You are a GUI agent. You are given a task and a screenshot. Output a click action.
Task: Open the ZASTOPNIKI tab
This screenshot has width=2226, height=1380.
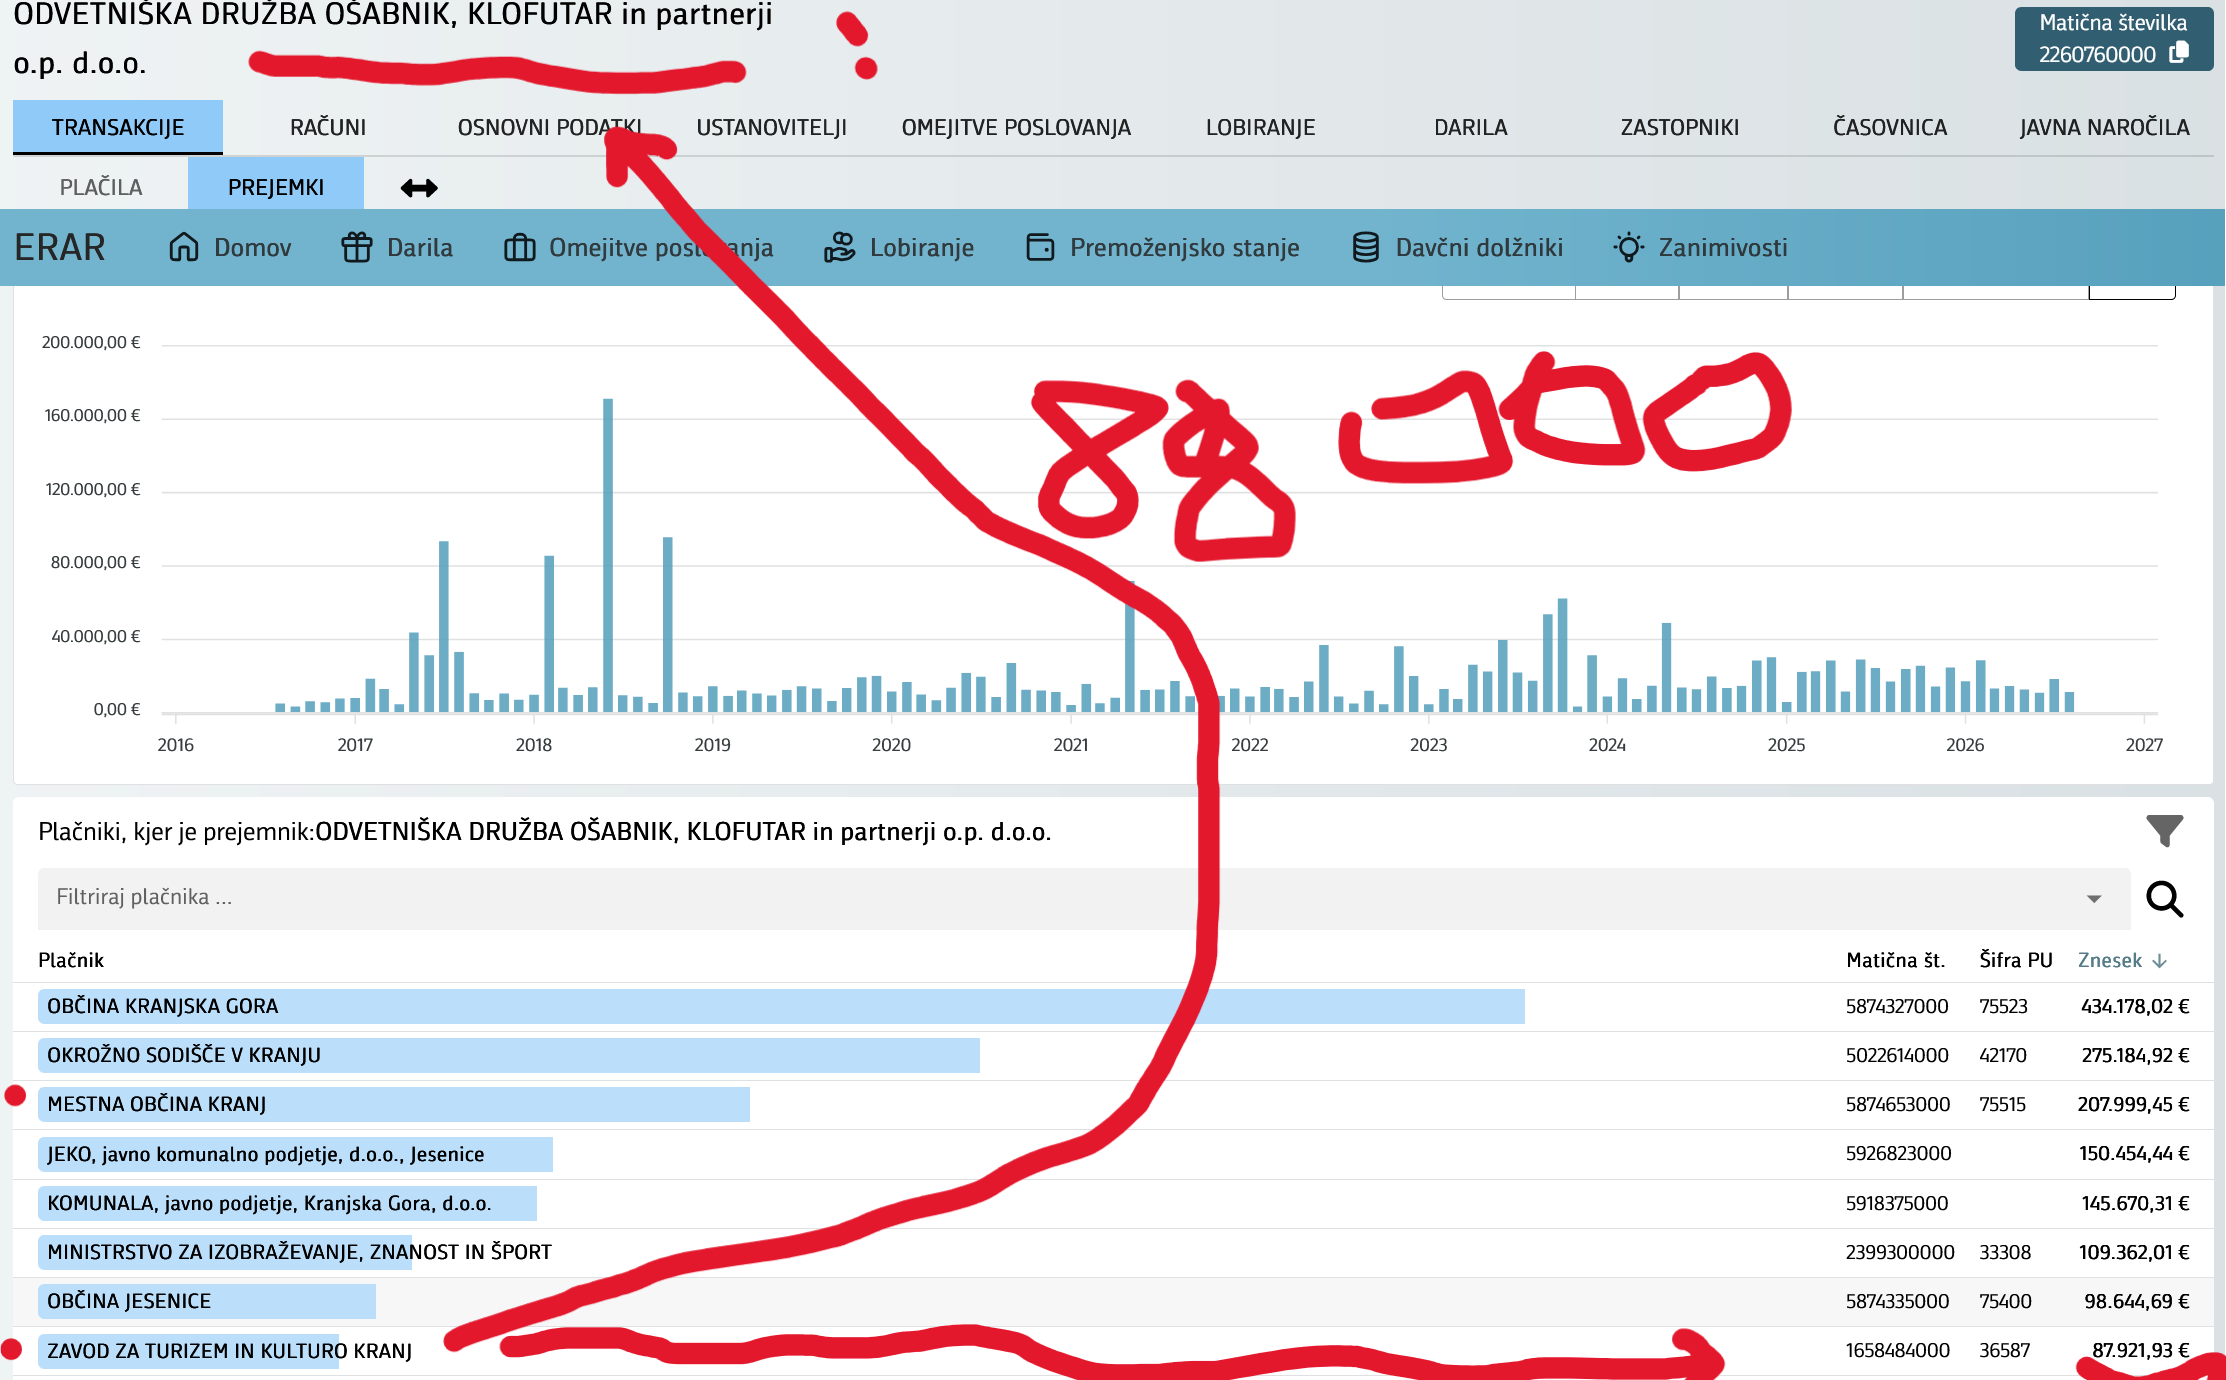(x=1680, y=127)
